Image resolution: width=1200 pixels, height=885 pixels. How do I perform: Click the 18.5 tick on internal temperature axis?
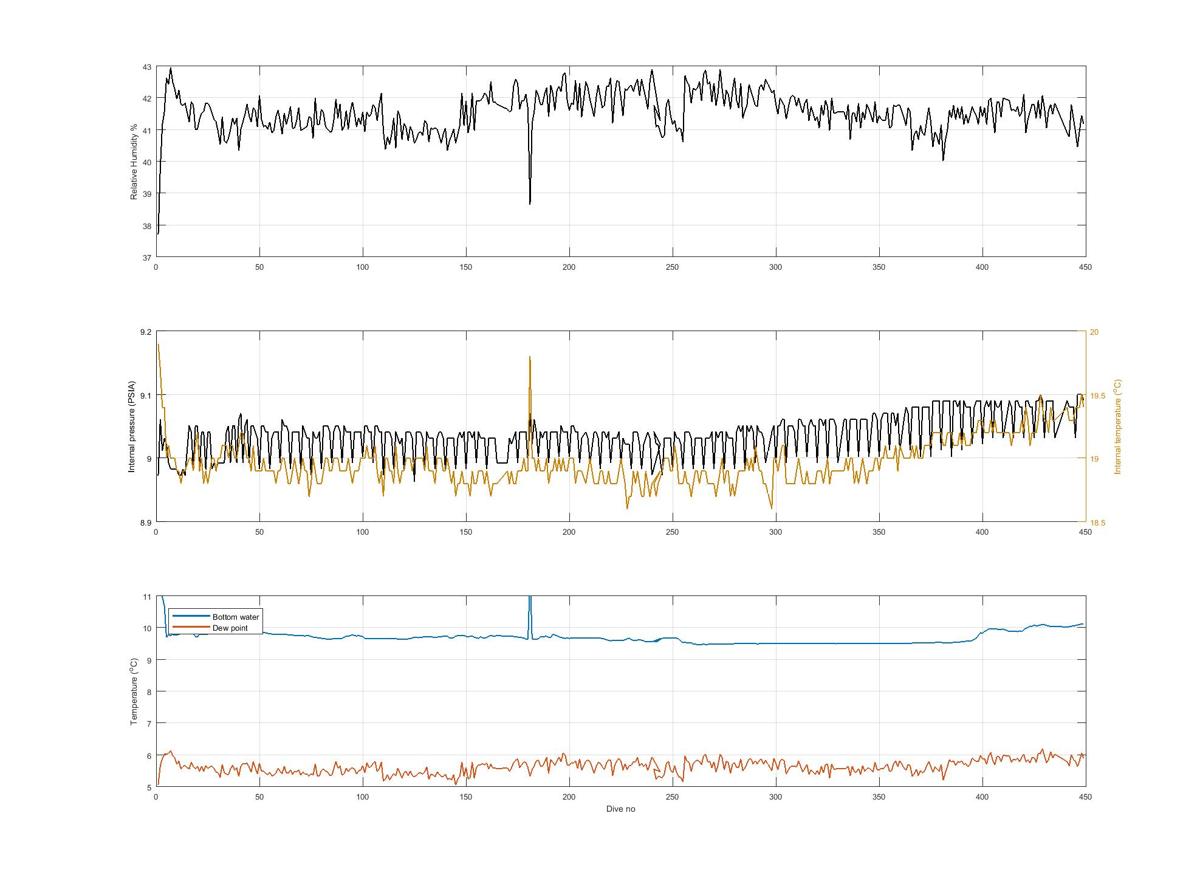[1097, 522]
